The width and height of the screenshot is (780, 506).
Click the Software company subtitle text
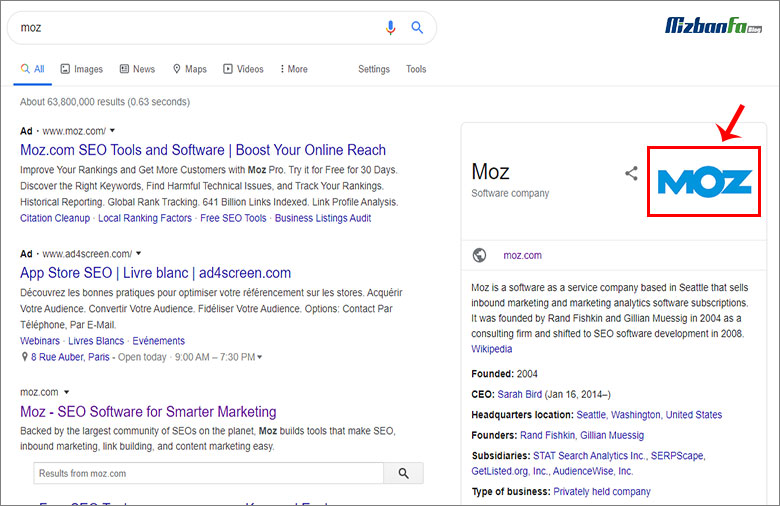(x=510, y=193)
